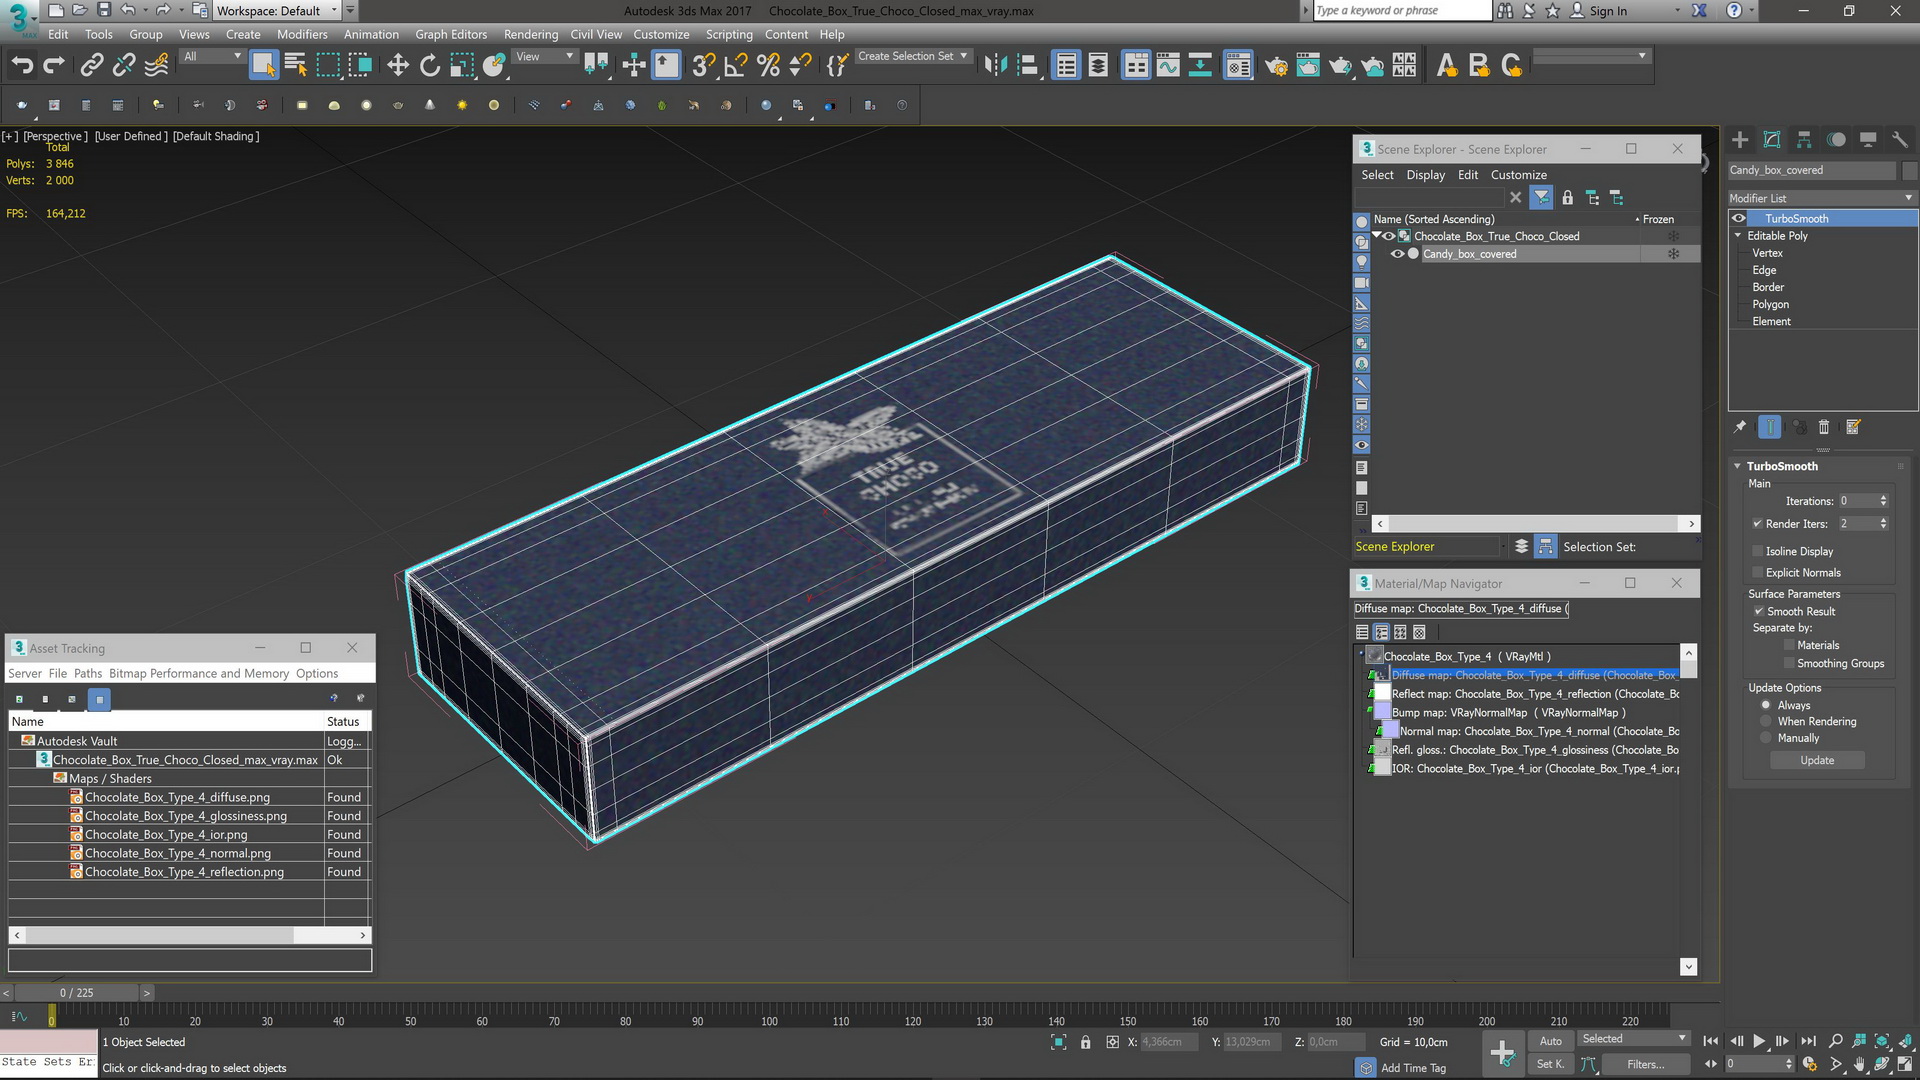Open the Workspace Default dropdown

(x=277, y=11)
